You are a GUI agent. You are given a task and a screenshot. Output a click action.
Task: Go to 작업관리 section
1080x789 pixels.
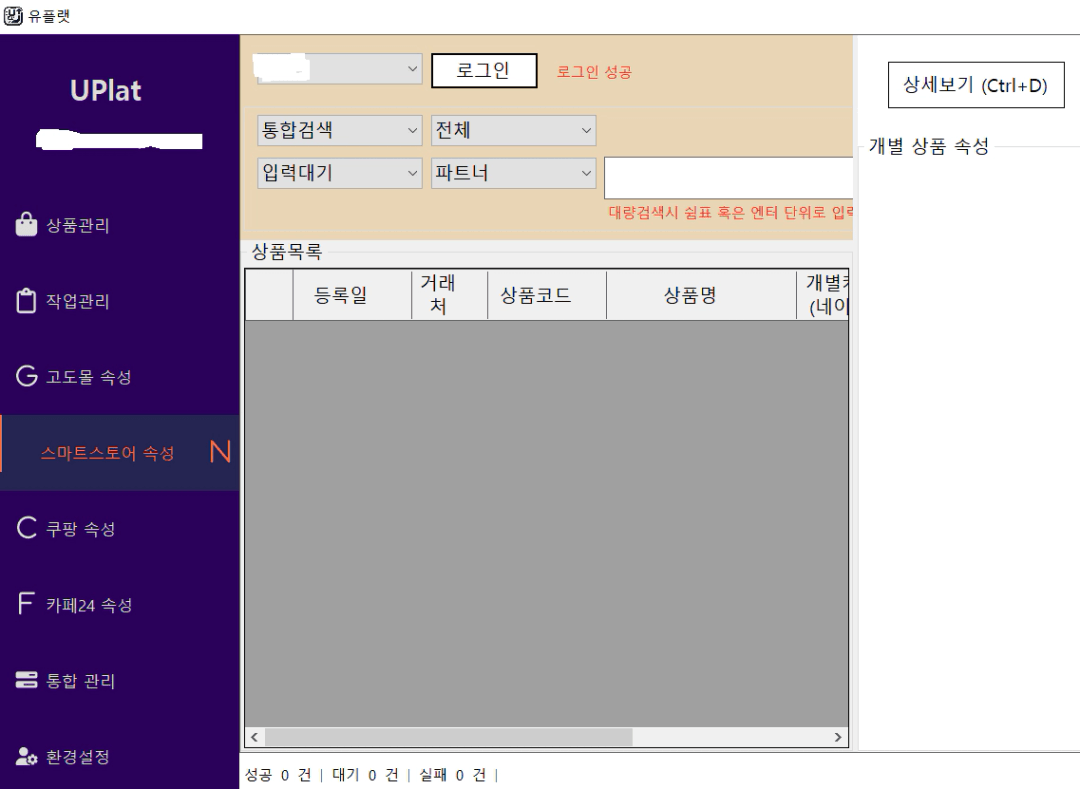(120, 301)
